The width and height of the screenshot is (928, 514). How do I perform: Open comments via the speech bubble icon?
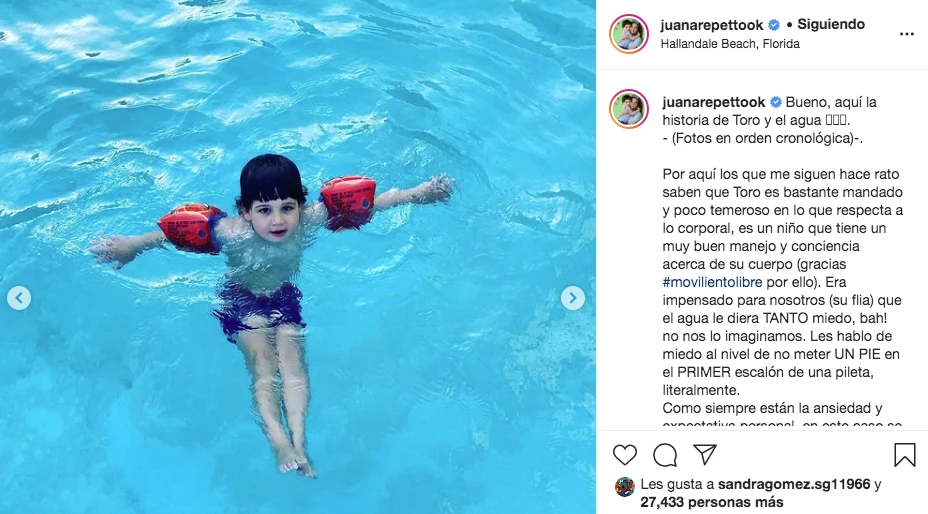tap(665, 455)
